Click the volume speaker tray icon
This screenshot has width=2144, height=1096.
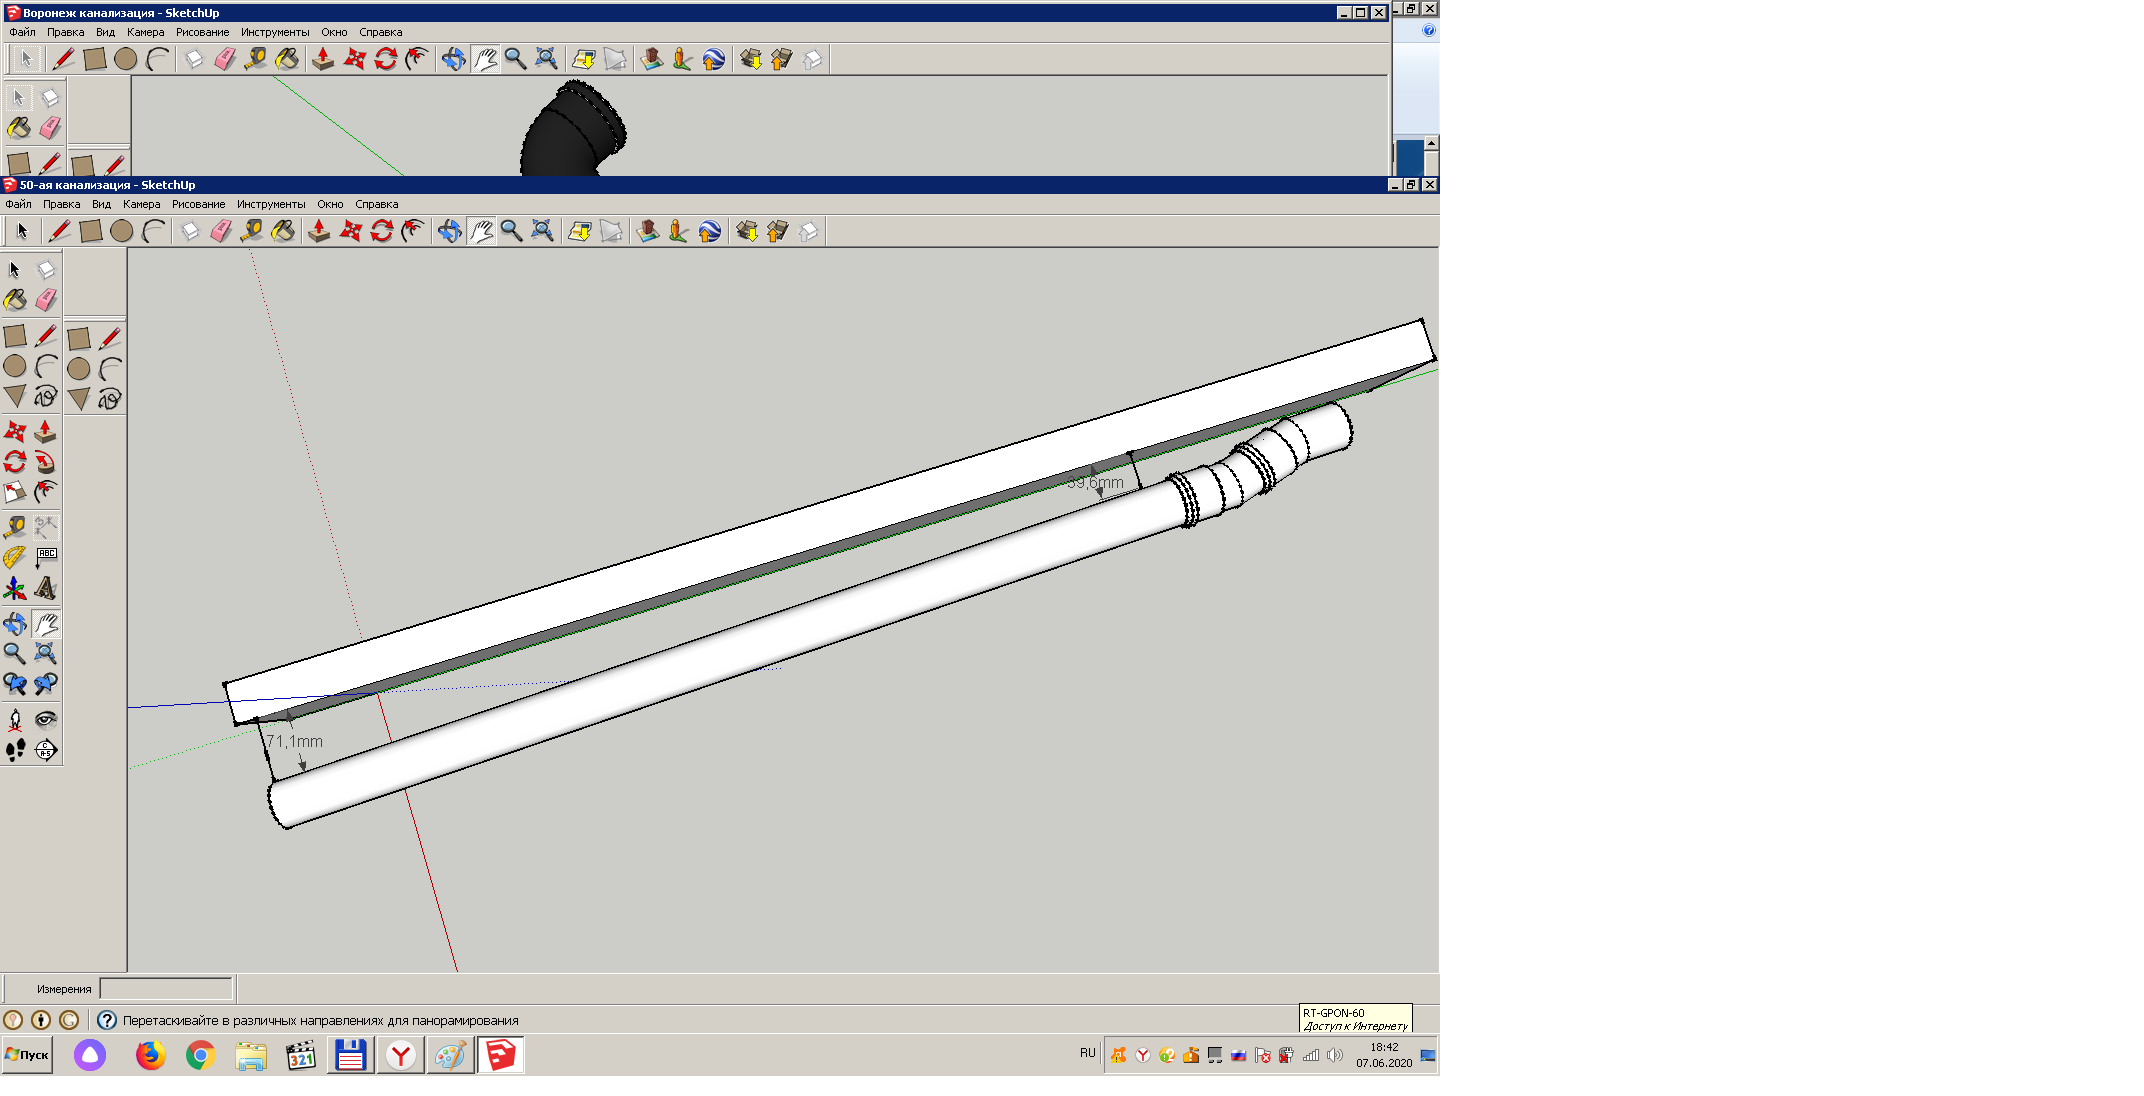pyautogui.click(x=1335, y=1055)
